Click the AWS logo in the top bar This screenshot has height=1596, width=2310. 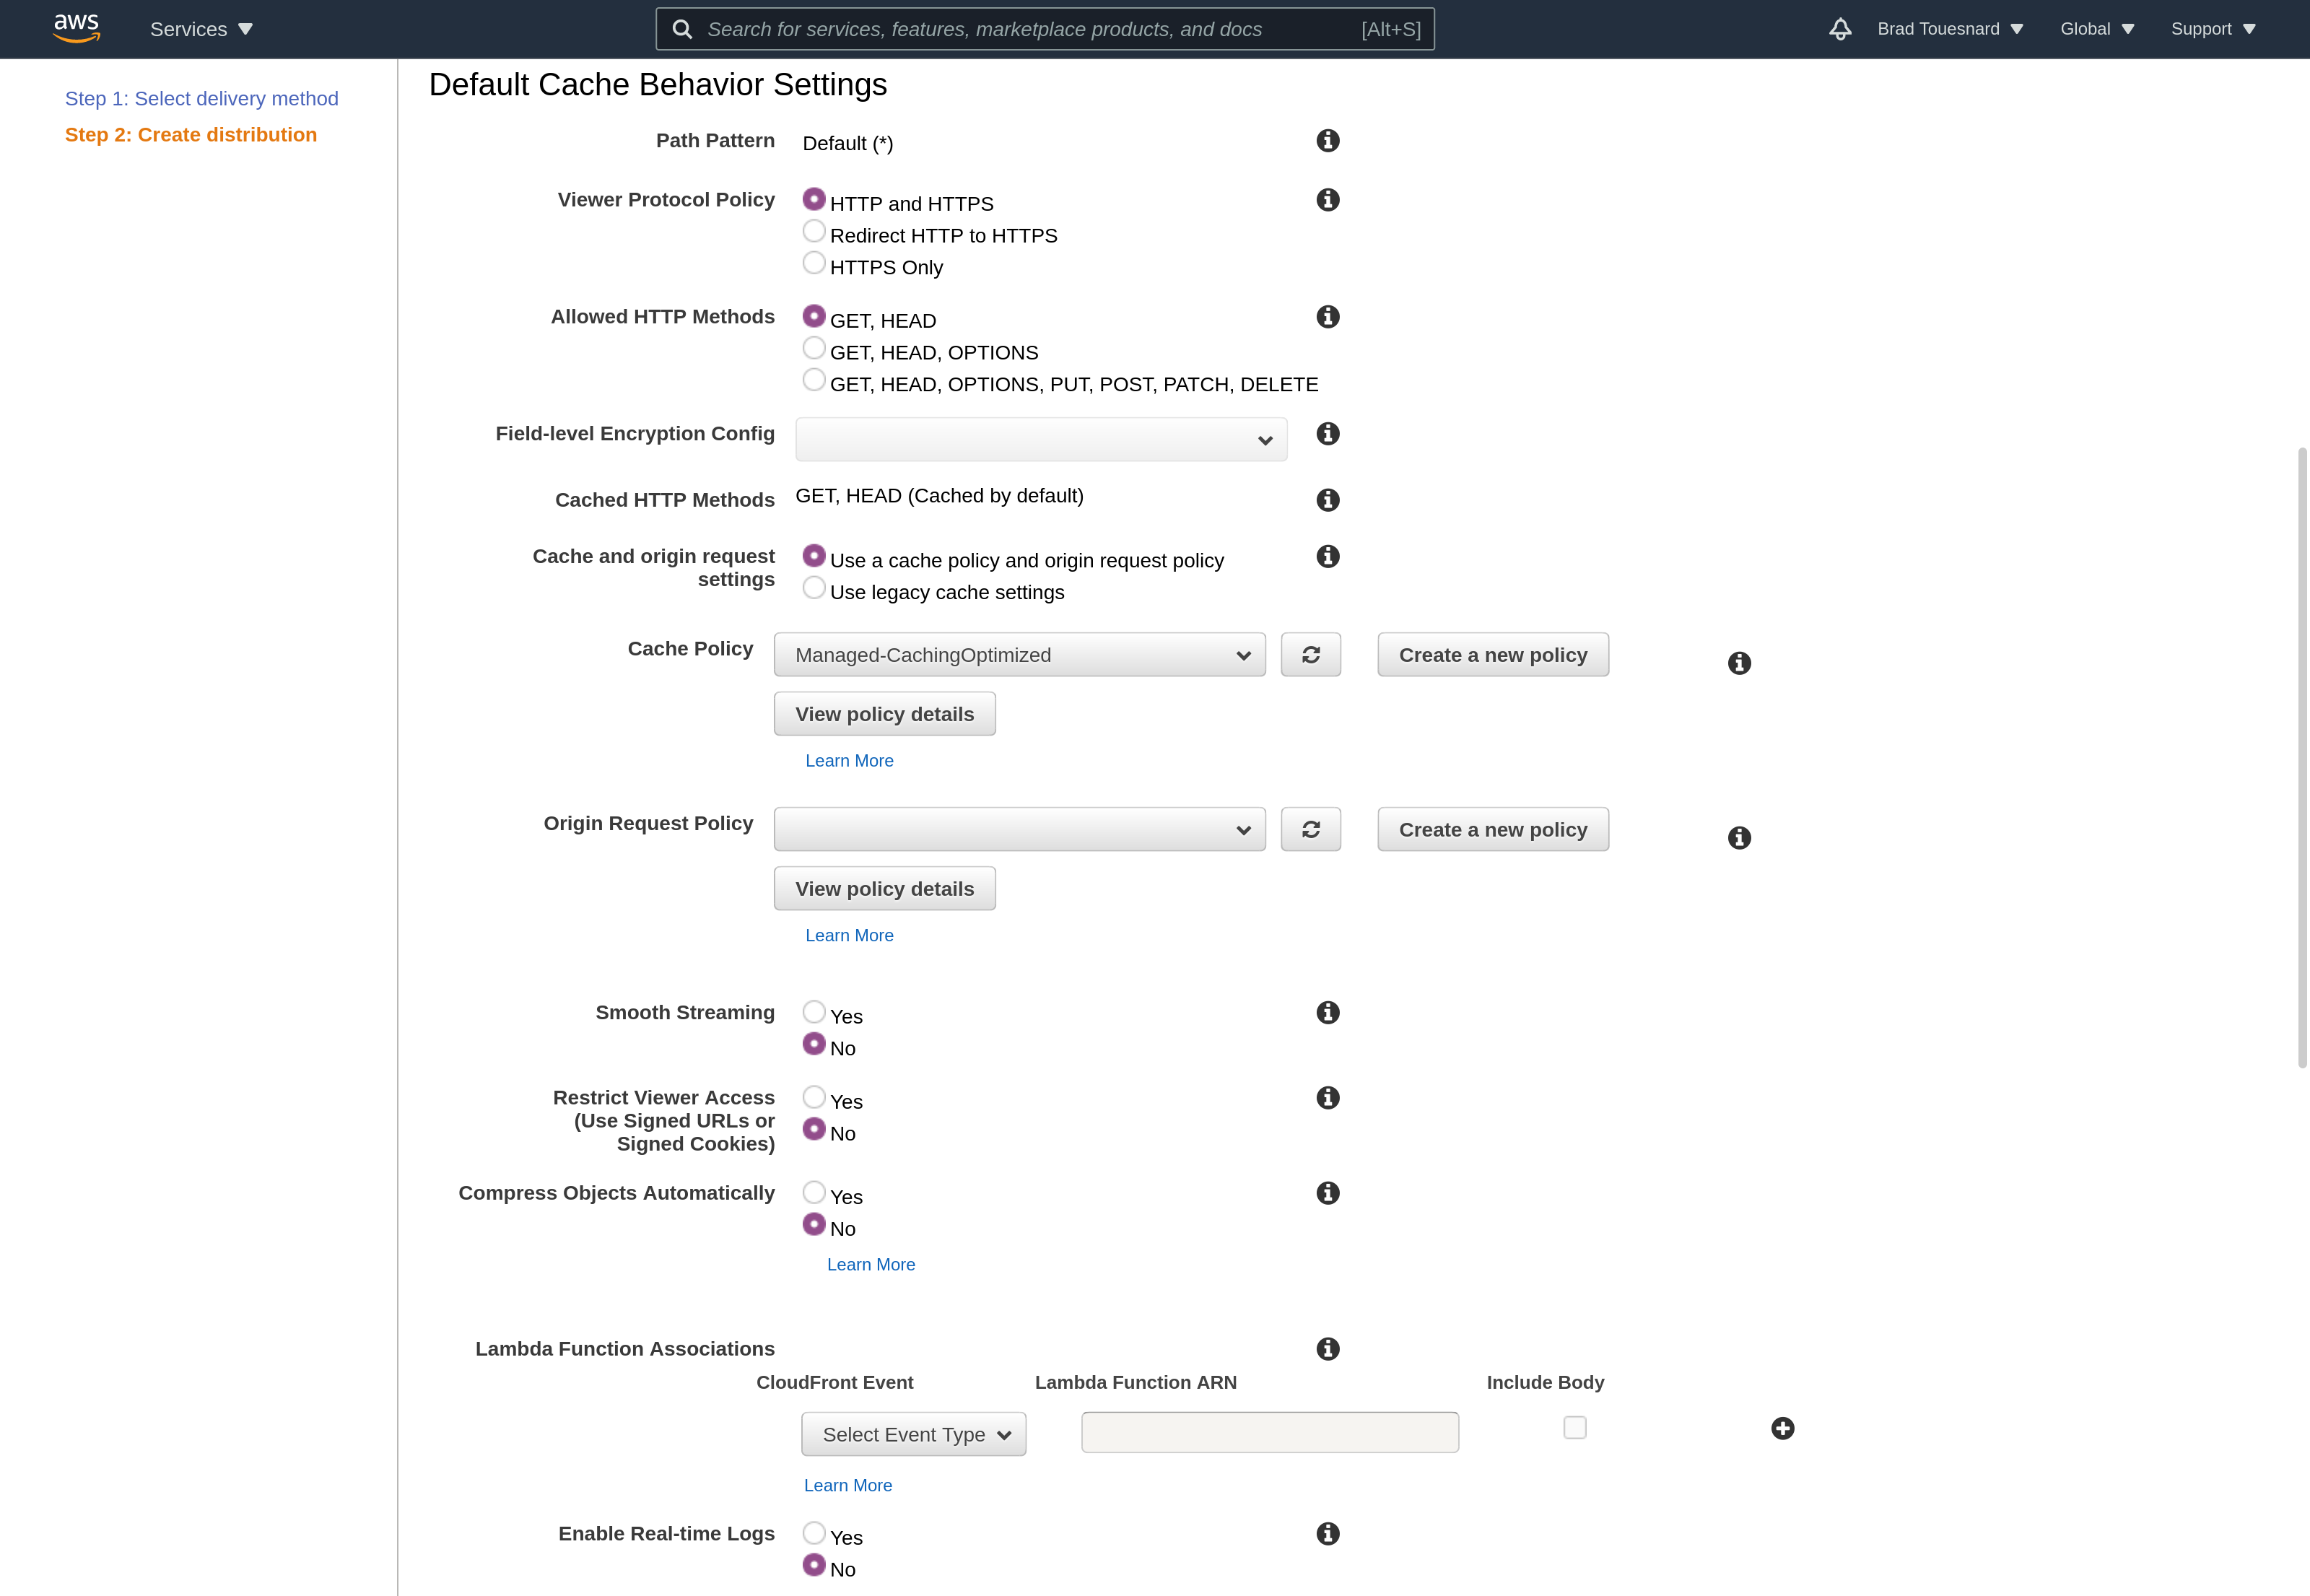(x=75, y=28)
